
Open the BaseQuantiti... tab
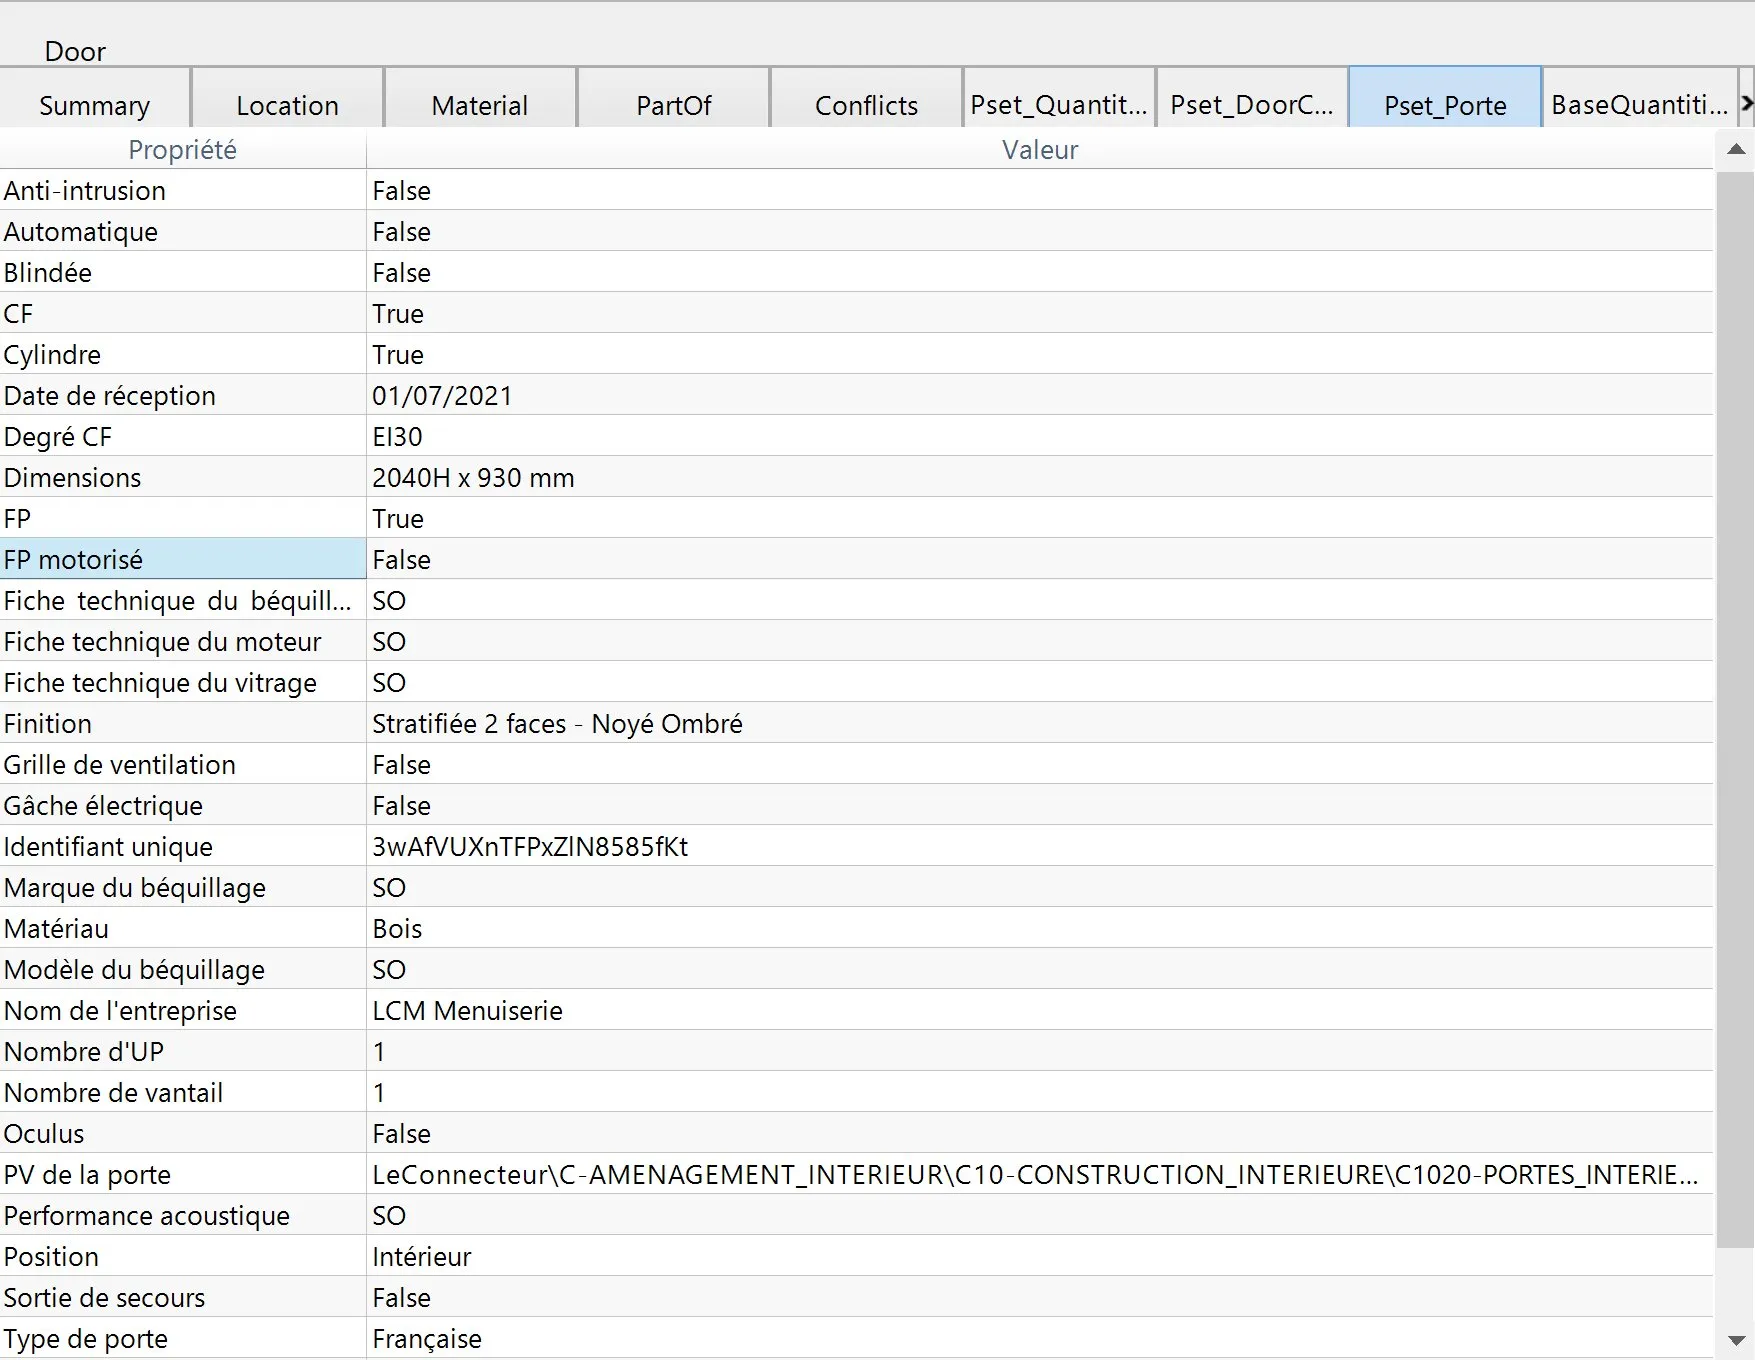1640,99
